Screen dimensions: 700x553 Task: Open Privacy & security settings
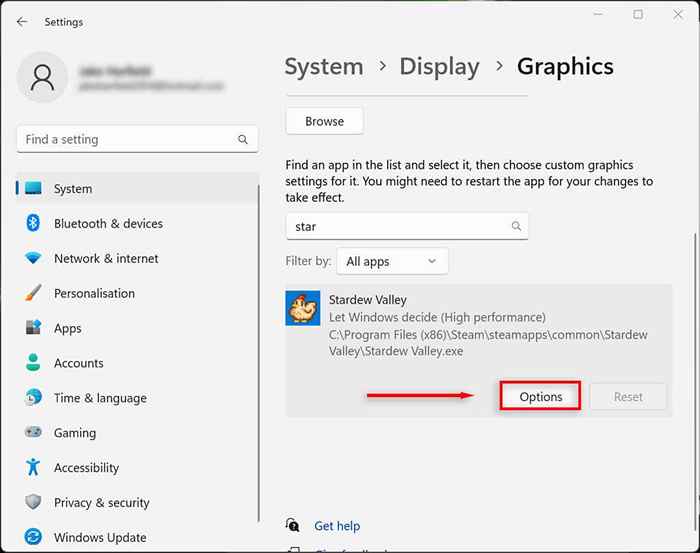102,503
